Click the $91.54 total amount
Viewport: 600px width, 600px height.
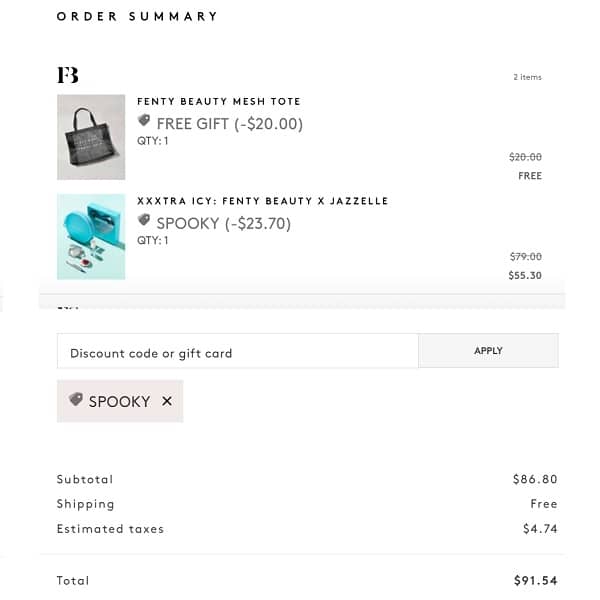(x=534, y=581)
